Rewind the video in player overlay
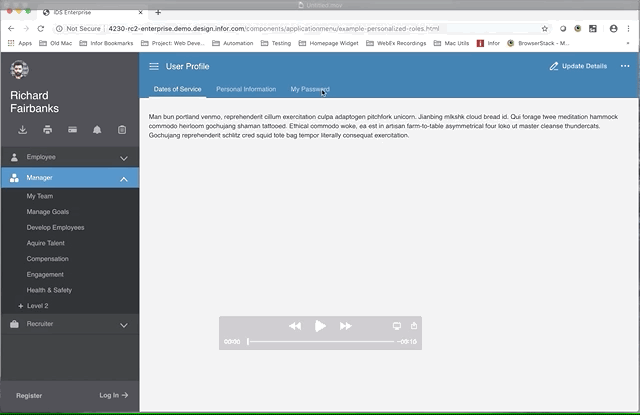This screenshot has width=640, height=415. (x=295, y=326)
